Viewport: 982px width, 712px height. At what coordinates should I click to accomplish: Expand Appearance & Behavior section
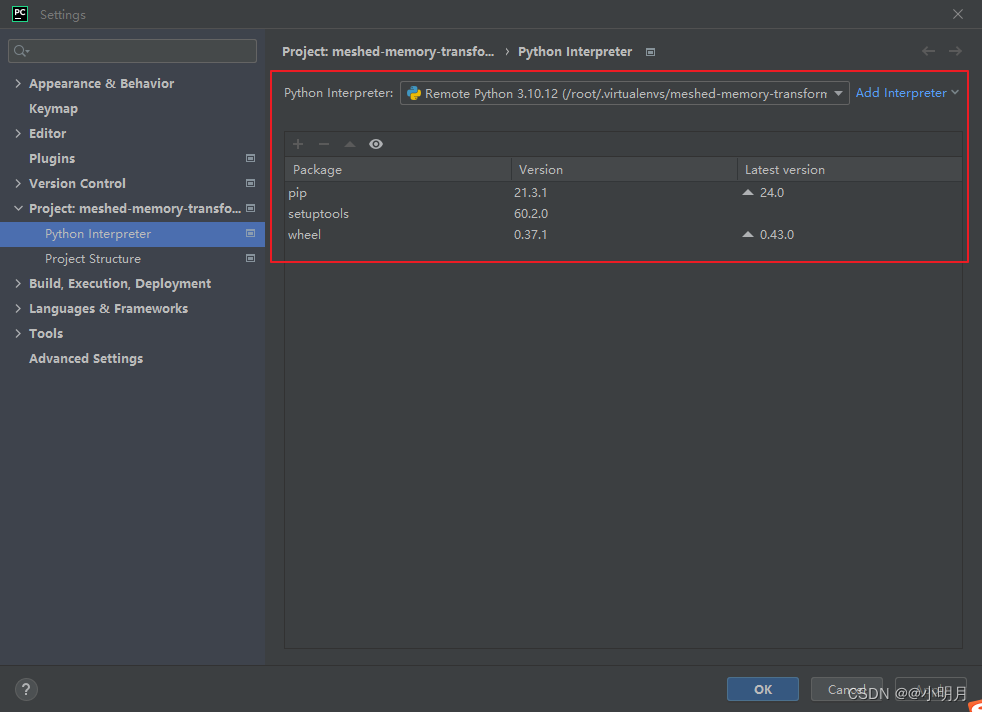(x=18, y=83)
